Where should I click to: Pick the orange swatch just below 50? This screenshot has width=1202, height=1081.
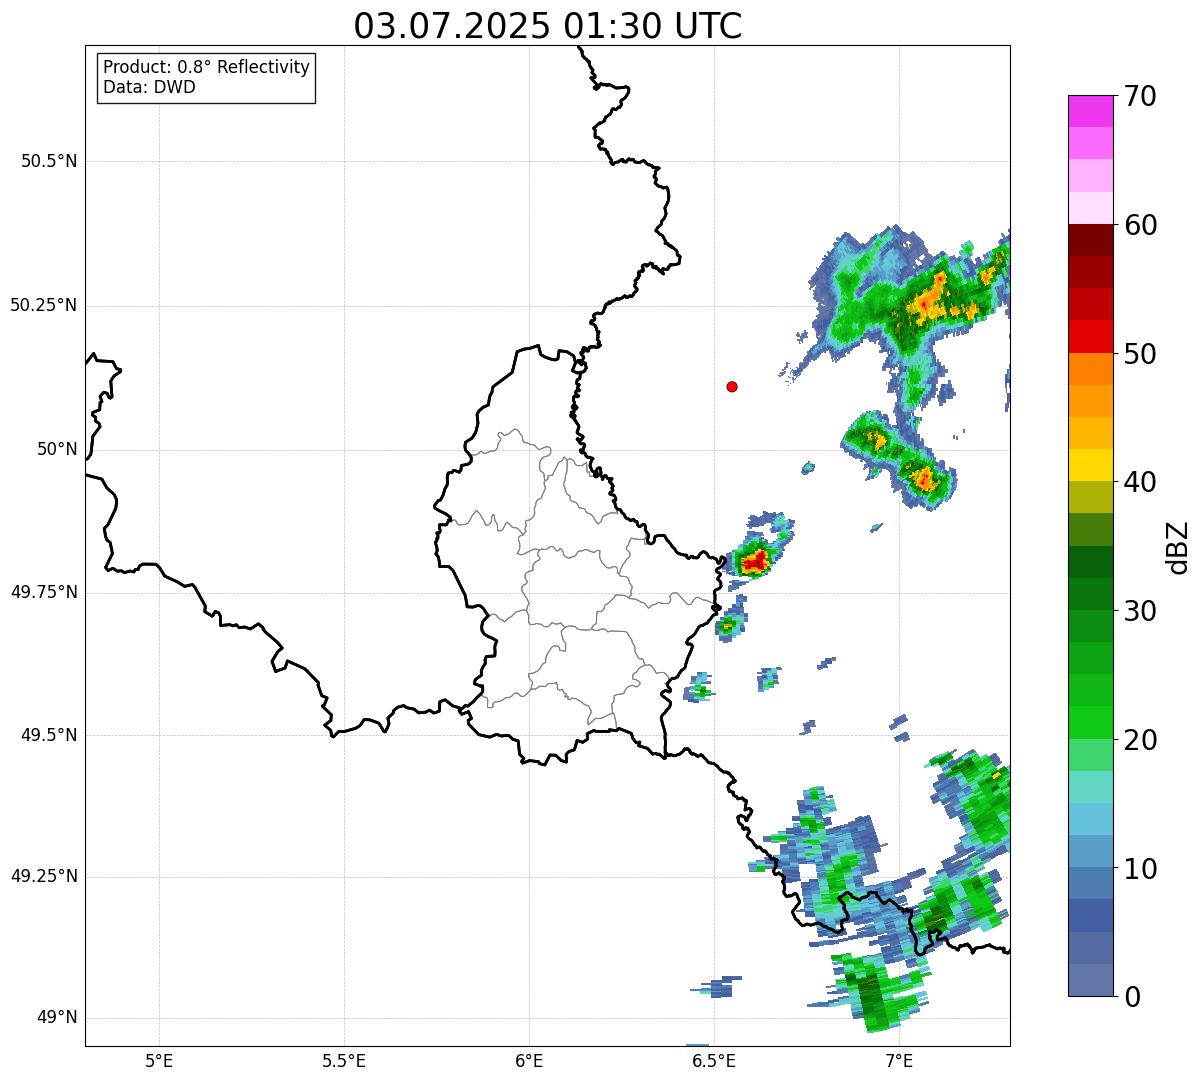[1091, 369]
